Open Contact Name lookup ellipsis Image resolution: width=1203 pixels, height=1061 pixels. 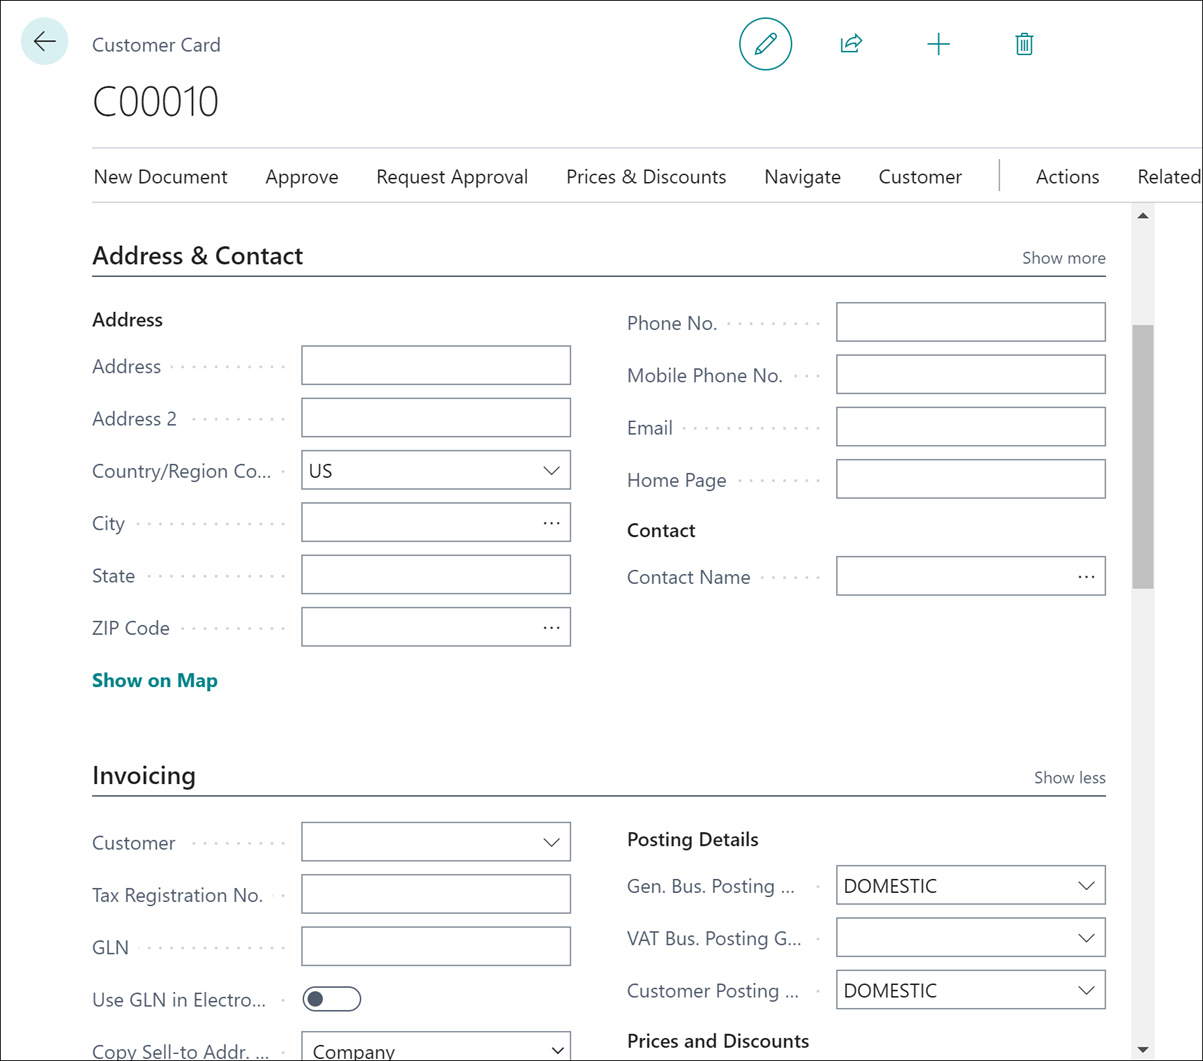[1086, 576]
